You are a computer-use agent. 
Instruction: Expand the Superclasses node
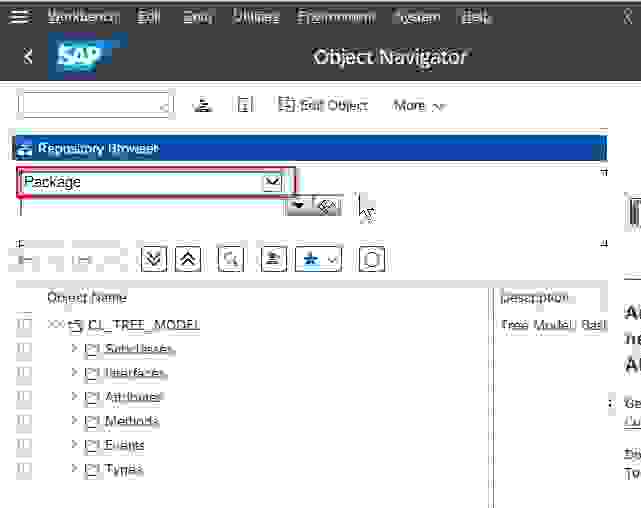coord(74,348)
